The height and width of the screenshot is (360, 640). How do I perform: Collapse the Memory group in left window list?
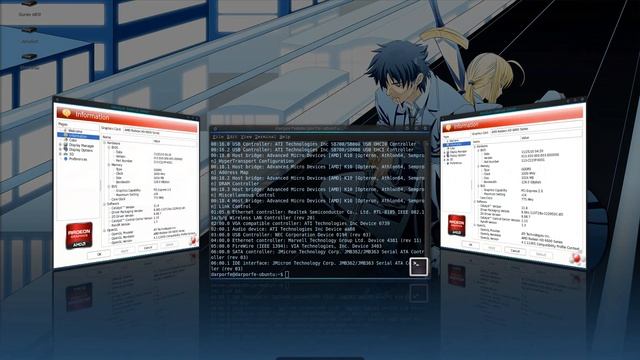[109, 165]
